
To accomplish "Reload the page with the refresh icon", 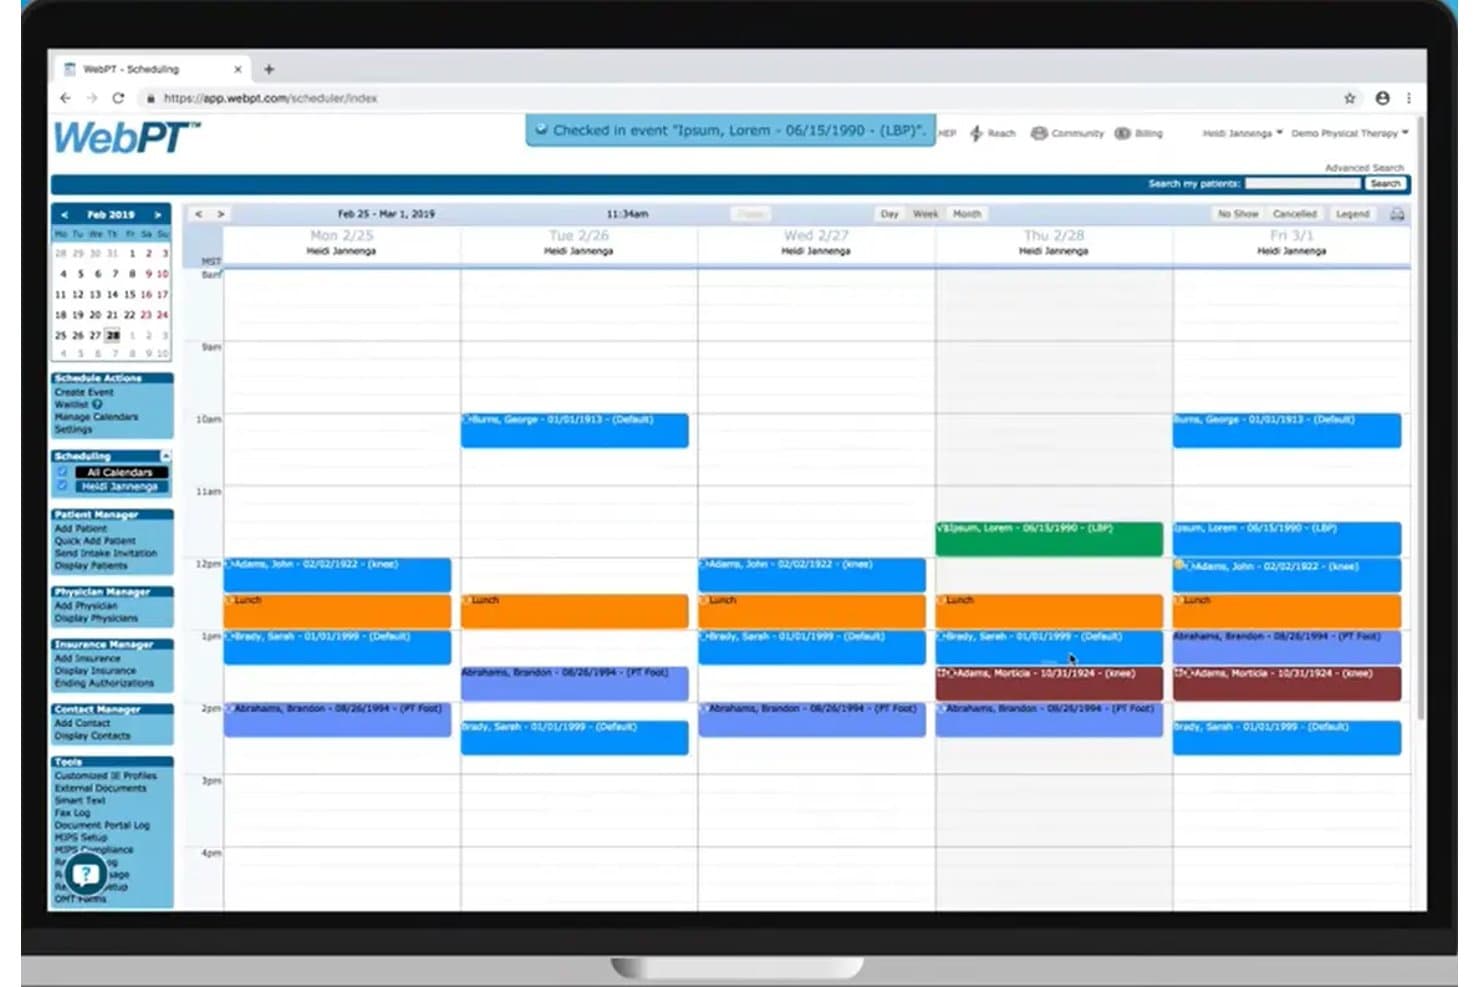I will point(118,98).
